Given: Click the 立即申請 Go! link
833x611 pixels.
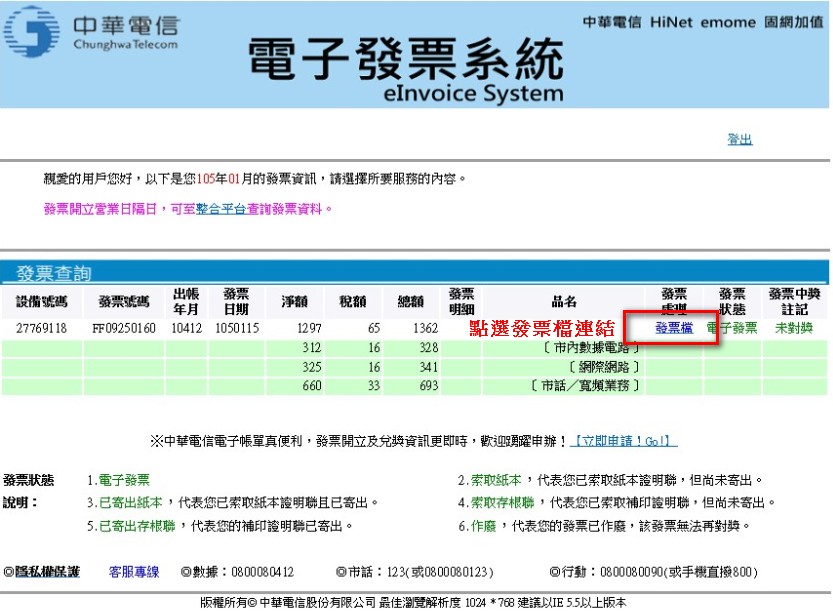Looking at the screenshot, I should coord(624,441).
